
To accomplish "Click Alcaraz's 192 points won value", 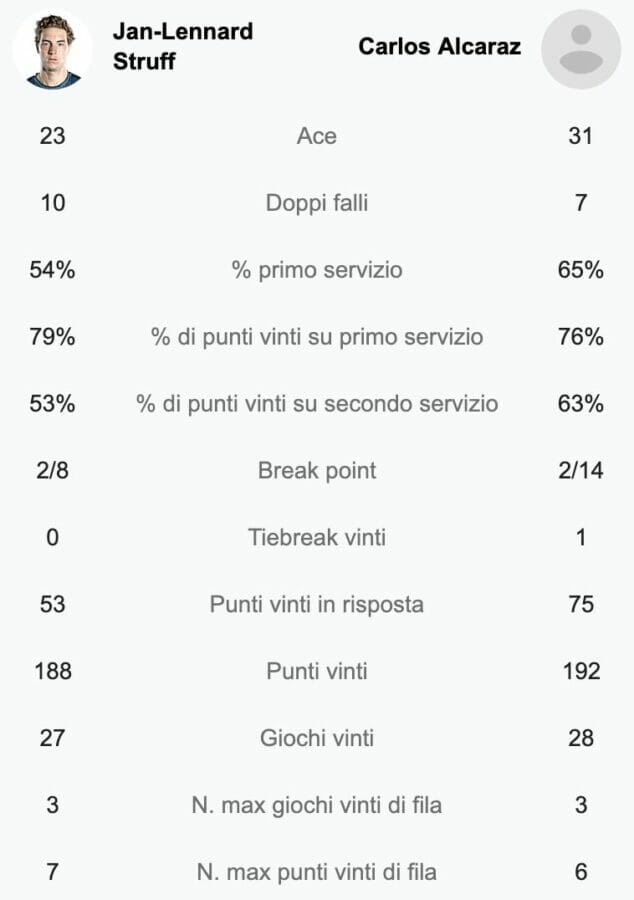I will (581, 671).
